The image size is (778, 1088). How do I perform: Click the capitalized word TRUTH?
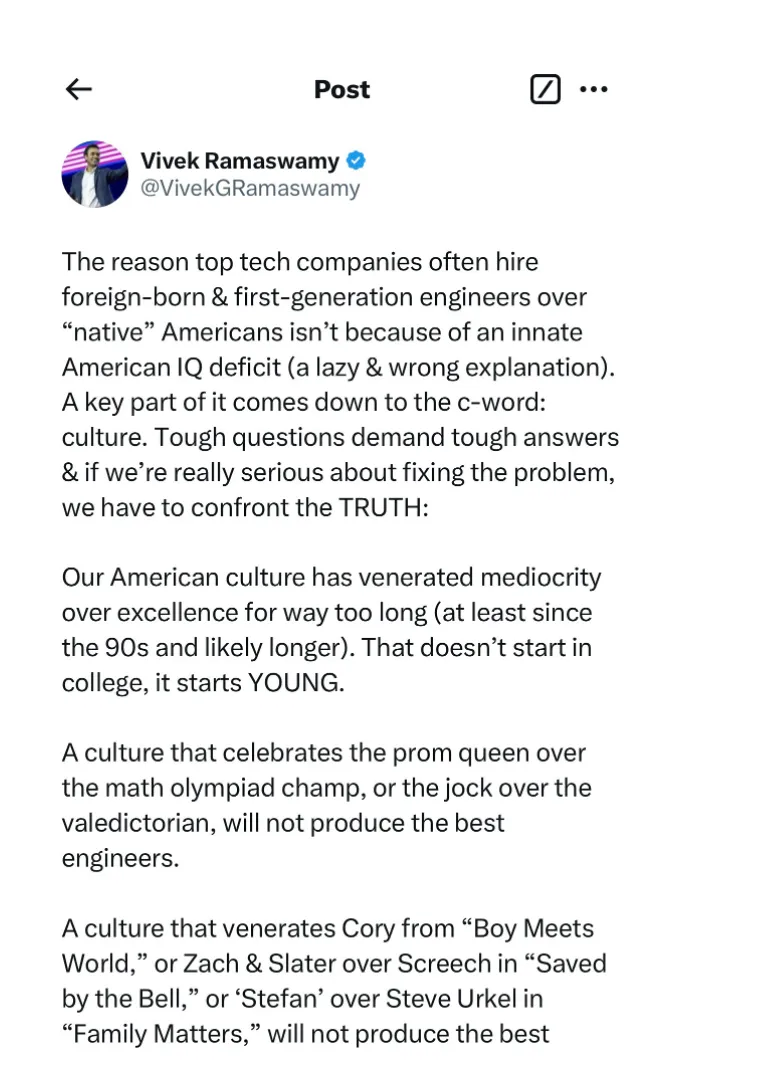[382, 507]
